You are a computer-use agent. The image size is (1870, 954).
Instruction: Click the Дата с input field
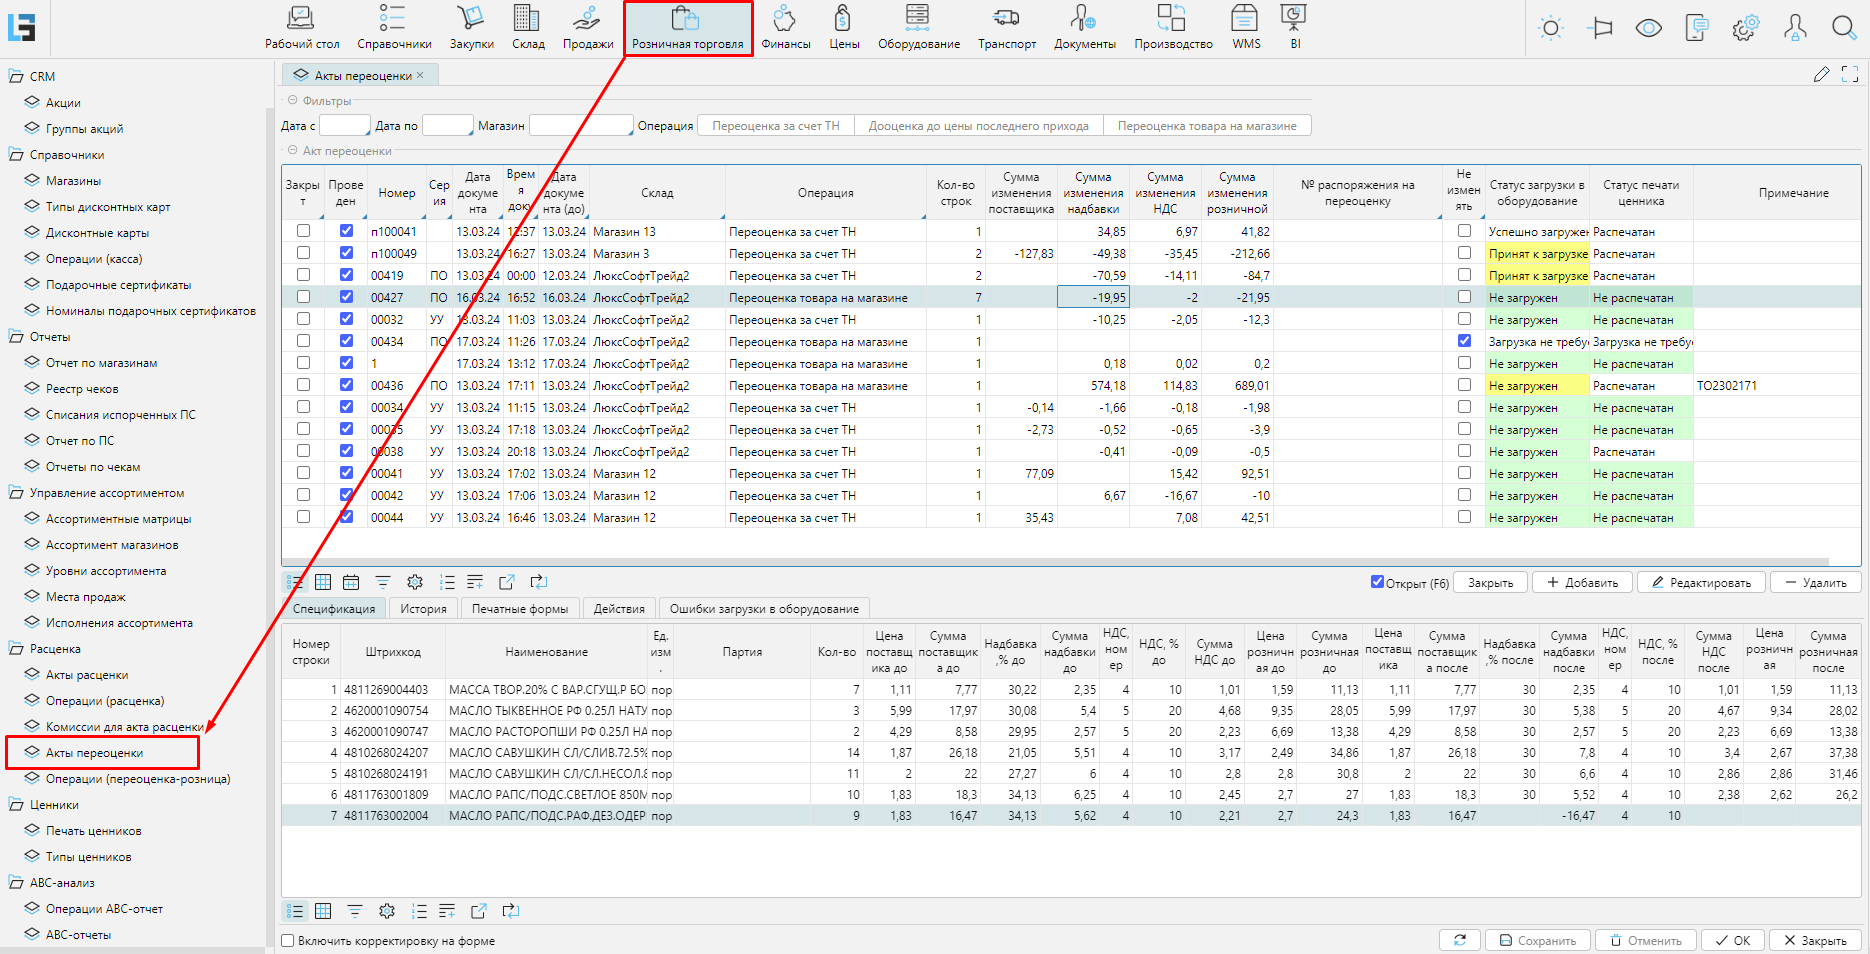click(x=344, y=126)
